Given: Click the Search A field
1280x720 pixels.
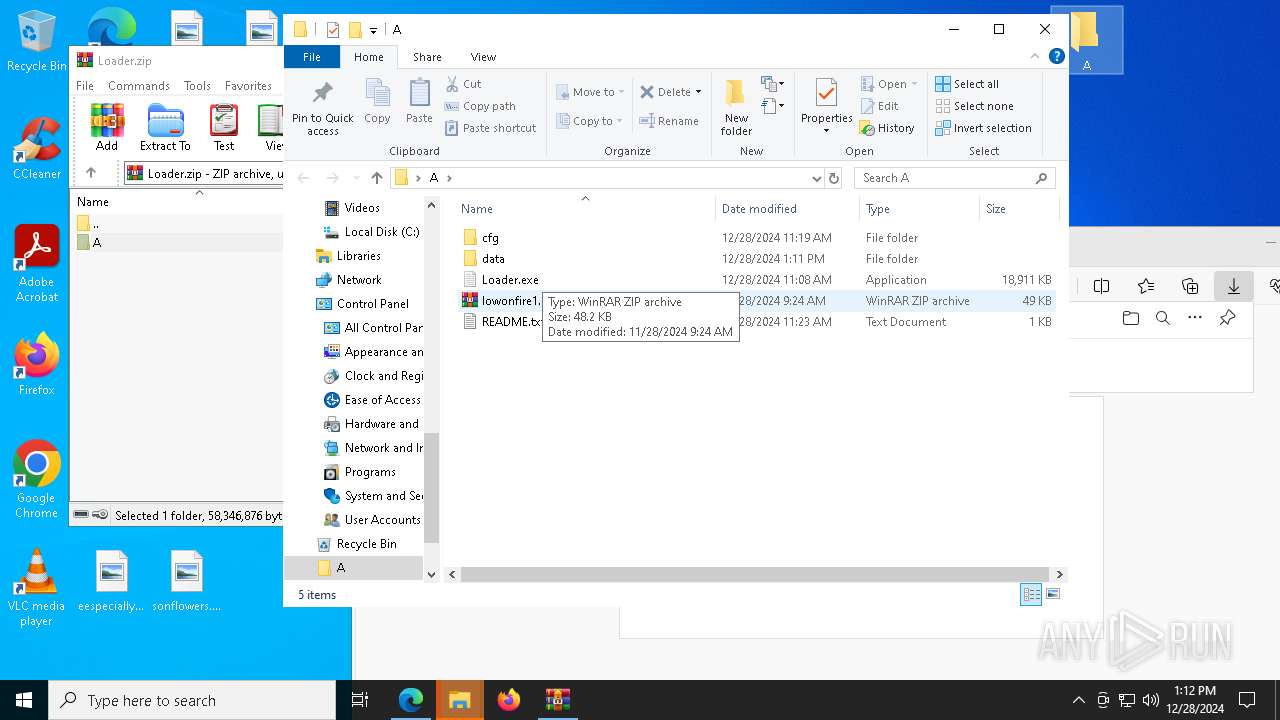Looking at the screenshot, I should pos(955,178).
